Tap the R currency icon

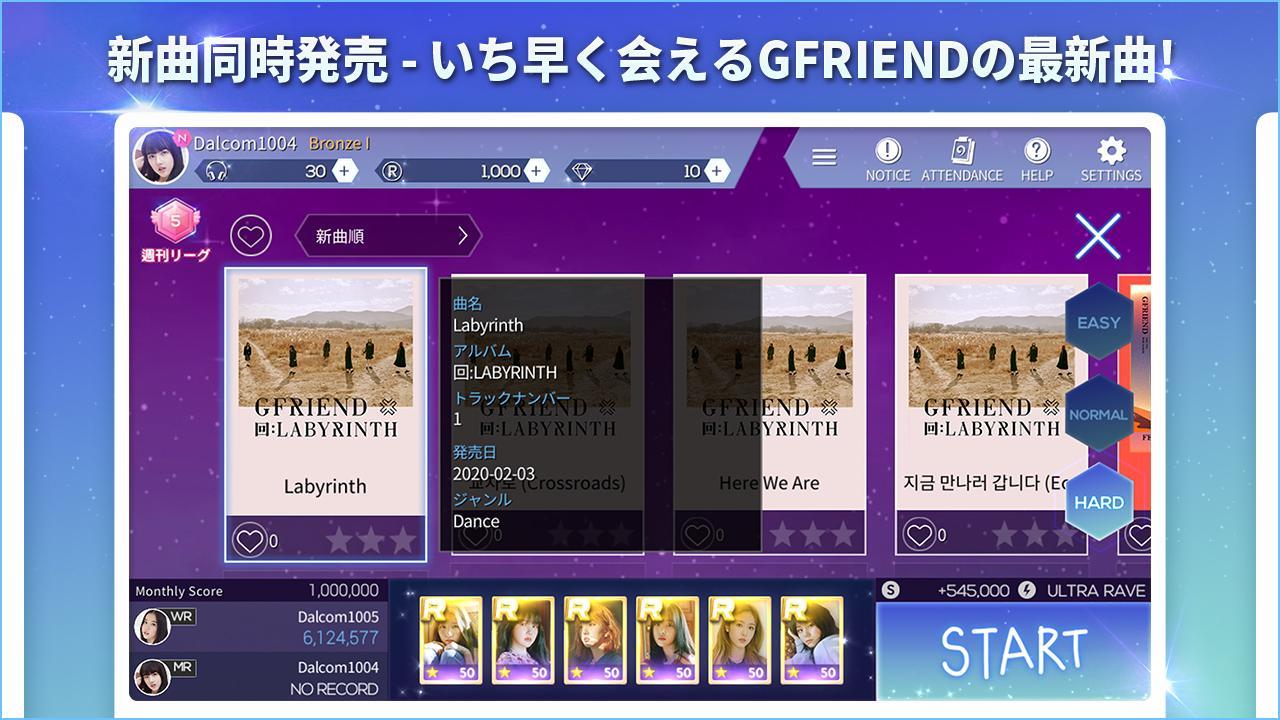tap(392, 171)
